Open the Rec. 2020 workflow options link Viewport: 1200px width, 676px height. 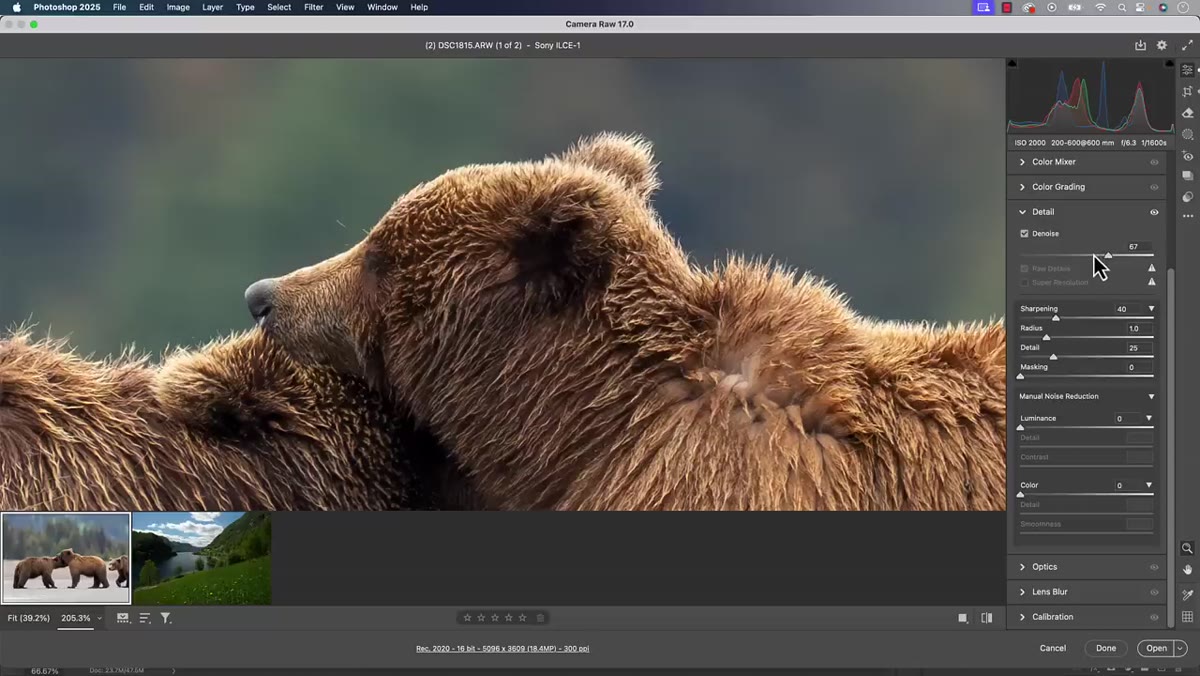[502, 649]
